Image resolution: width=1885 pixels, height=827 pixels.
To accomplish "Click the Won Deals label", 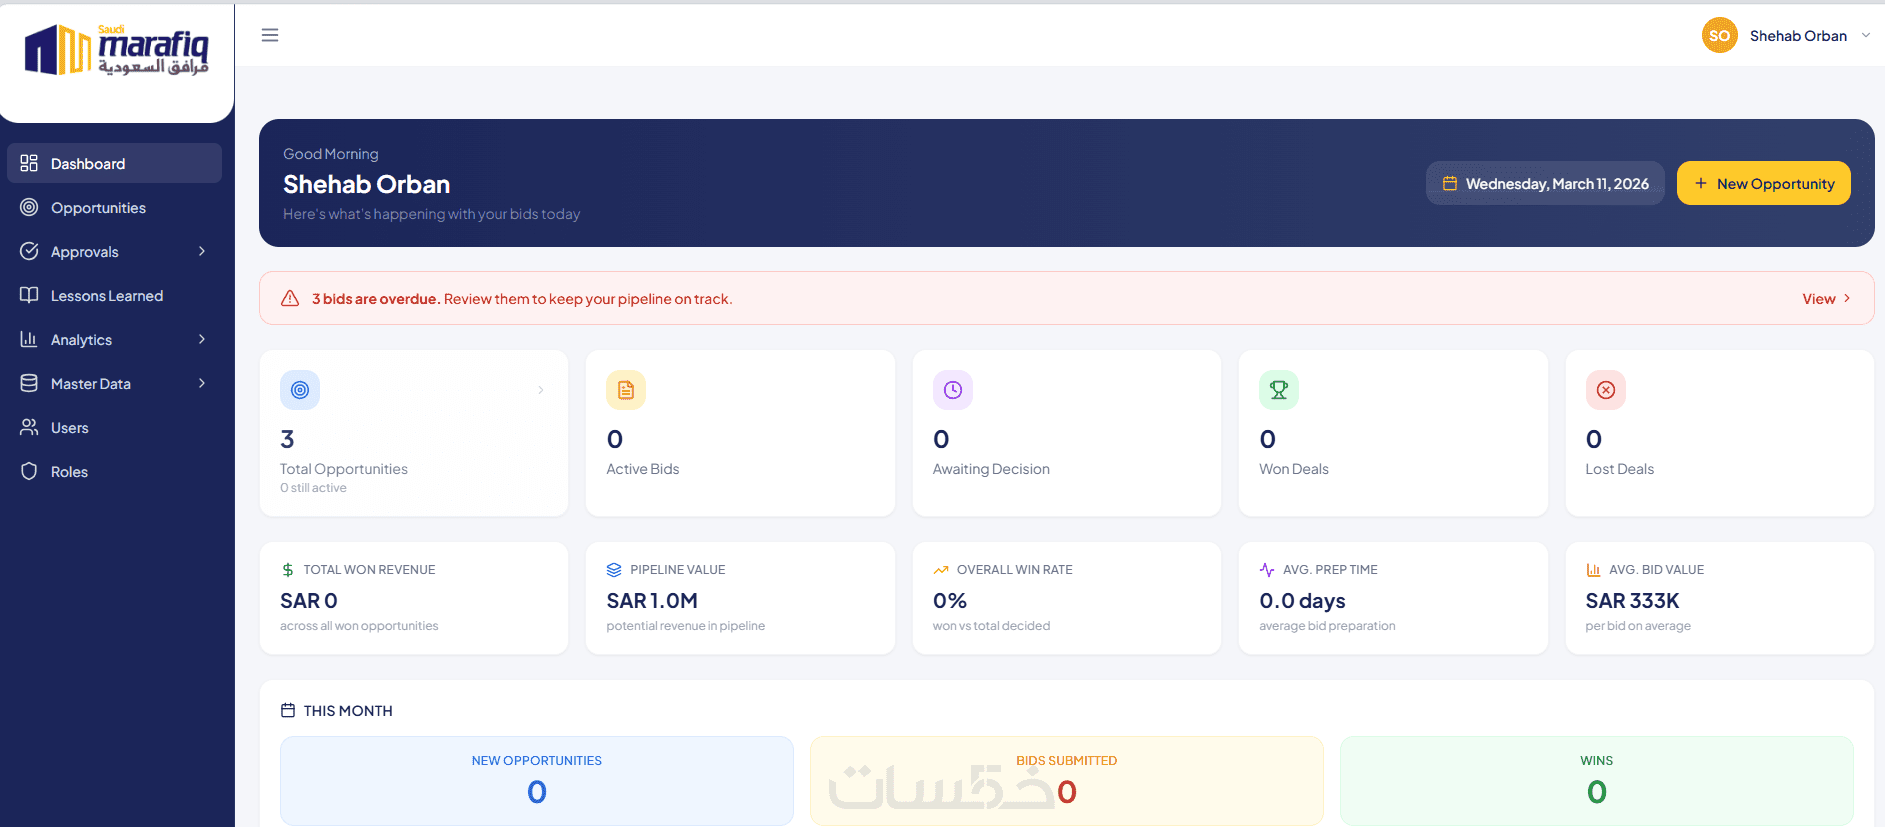I will click(1294, 469).
